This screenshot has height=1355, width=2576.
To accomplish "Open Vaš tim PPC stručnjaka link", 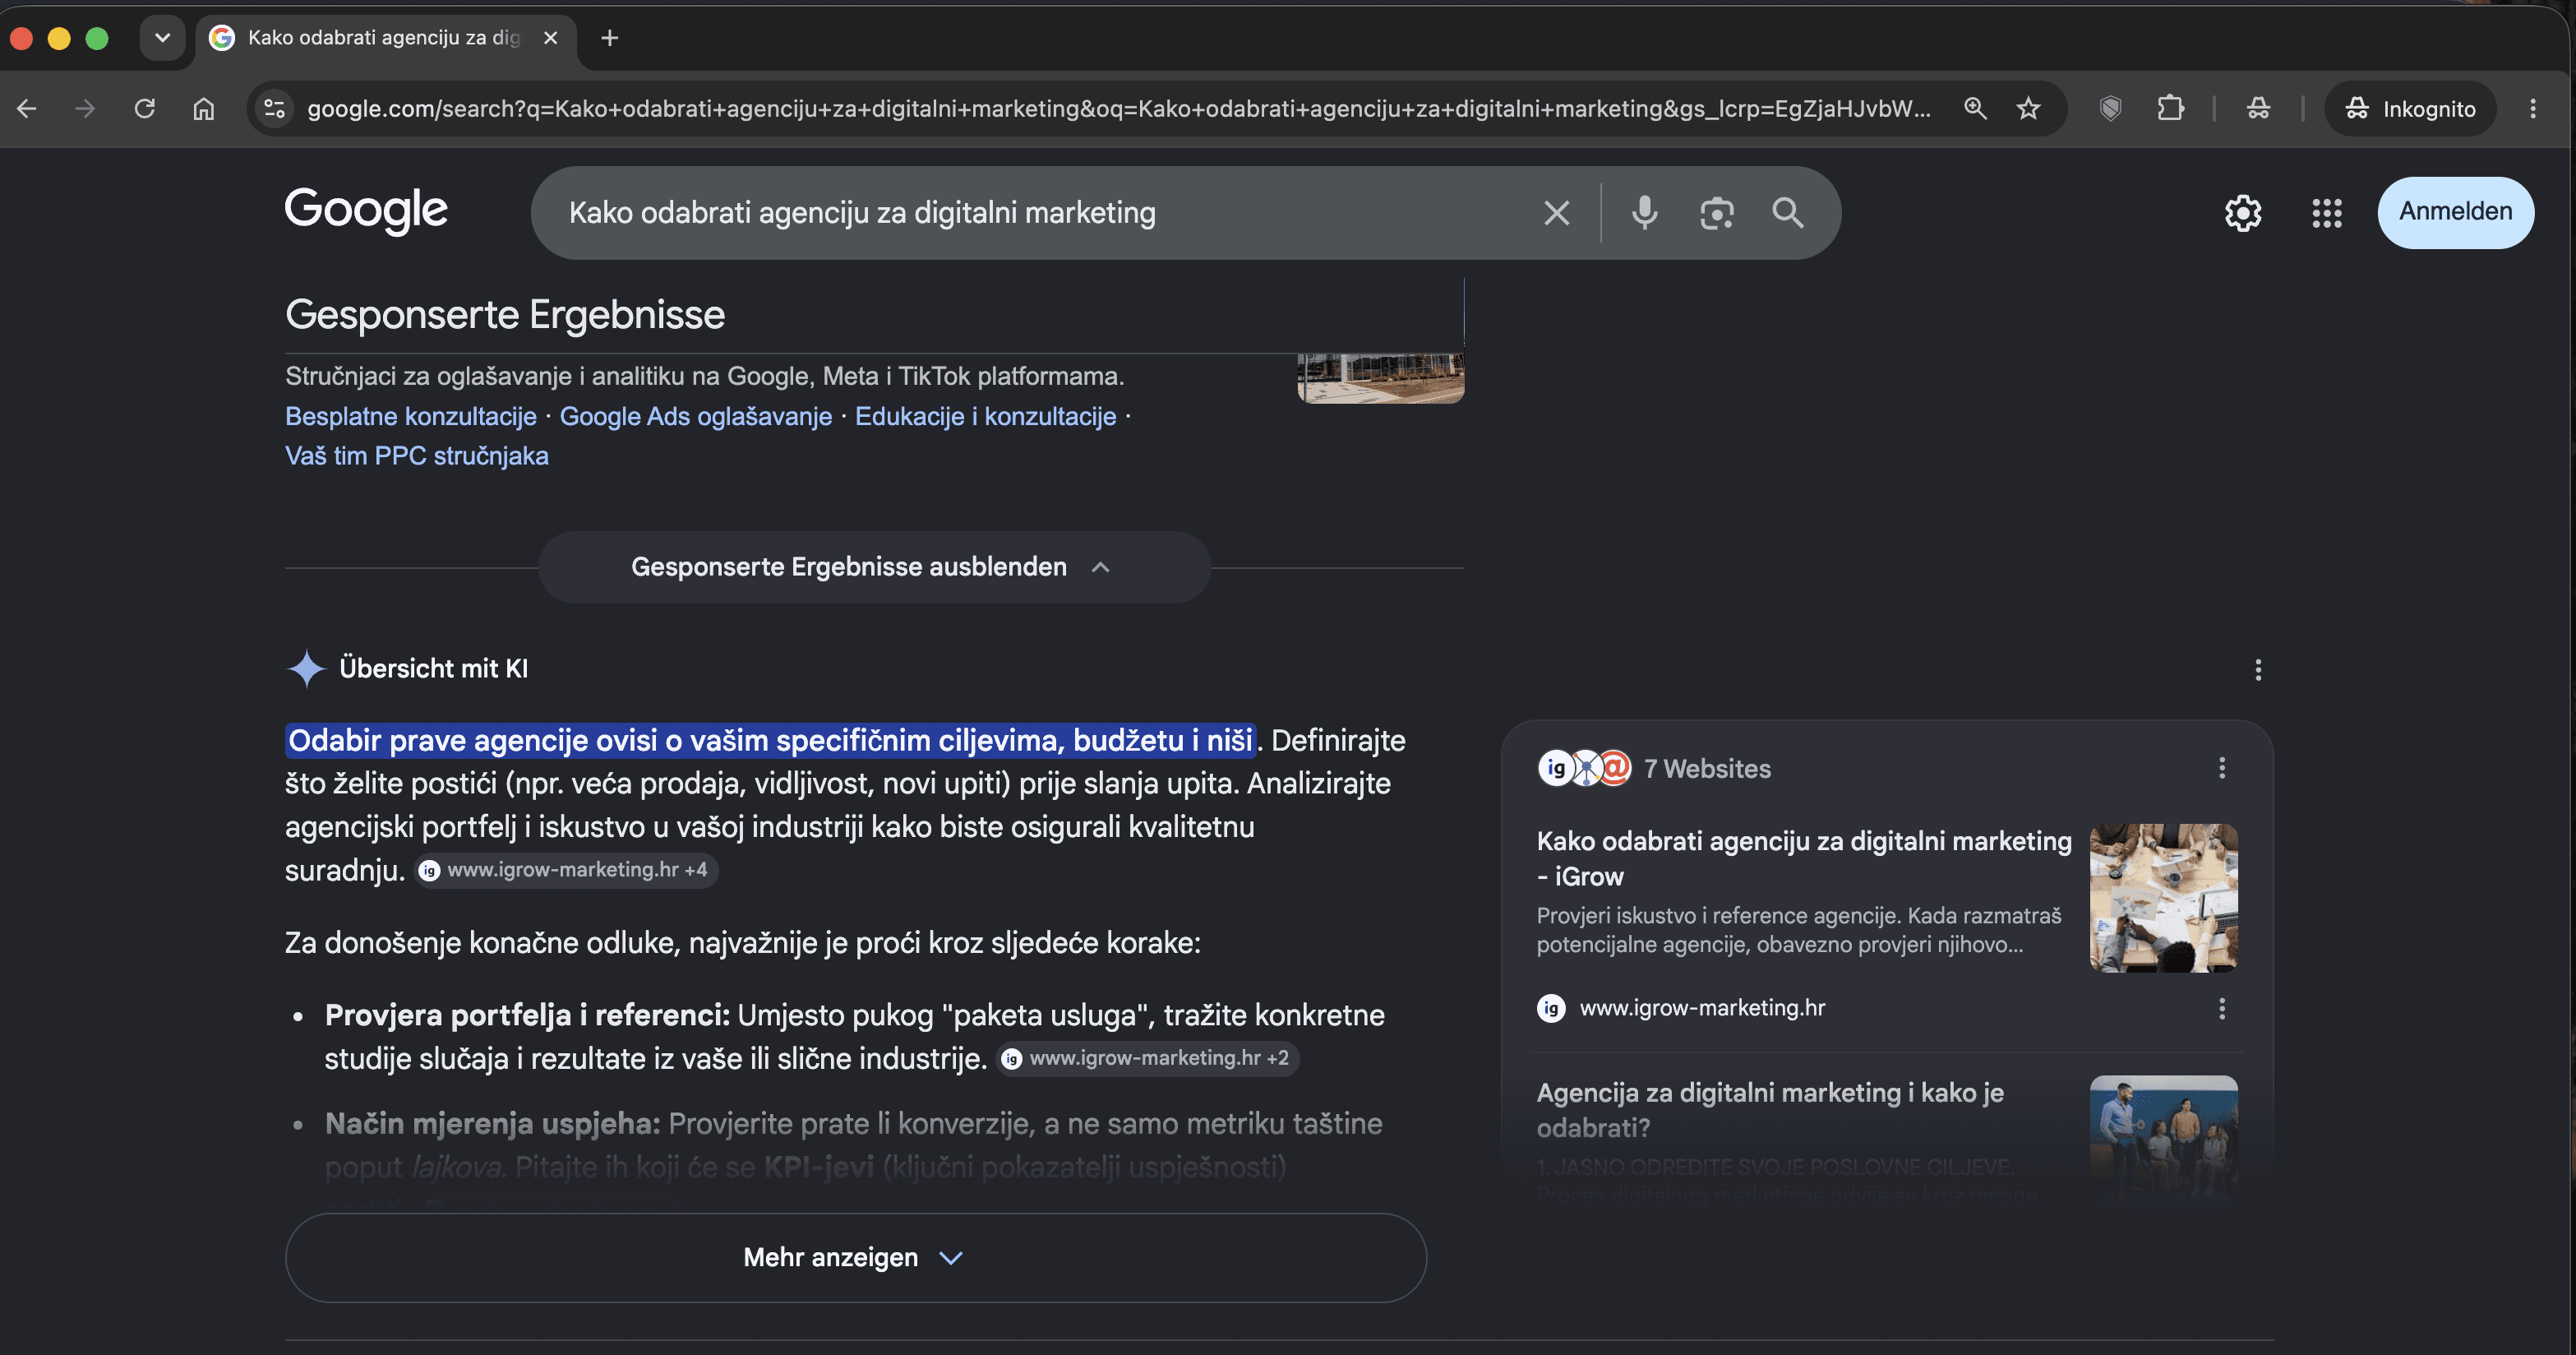I will click(417, 456).
